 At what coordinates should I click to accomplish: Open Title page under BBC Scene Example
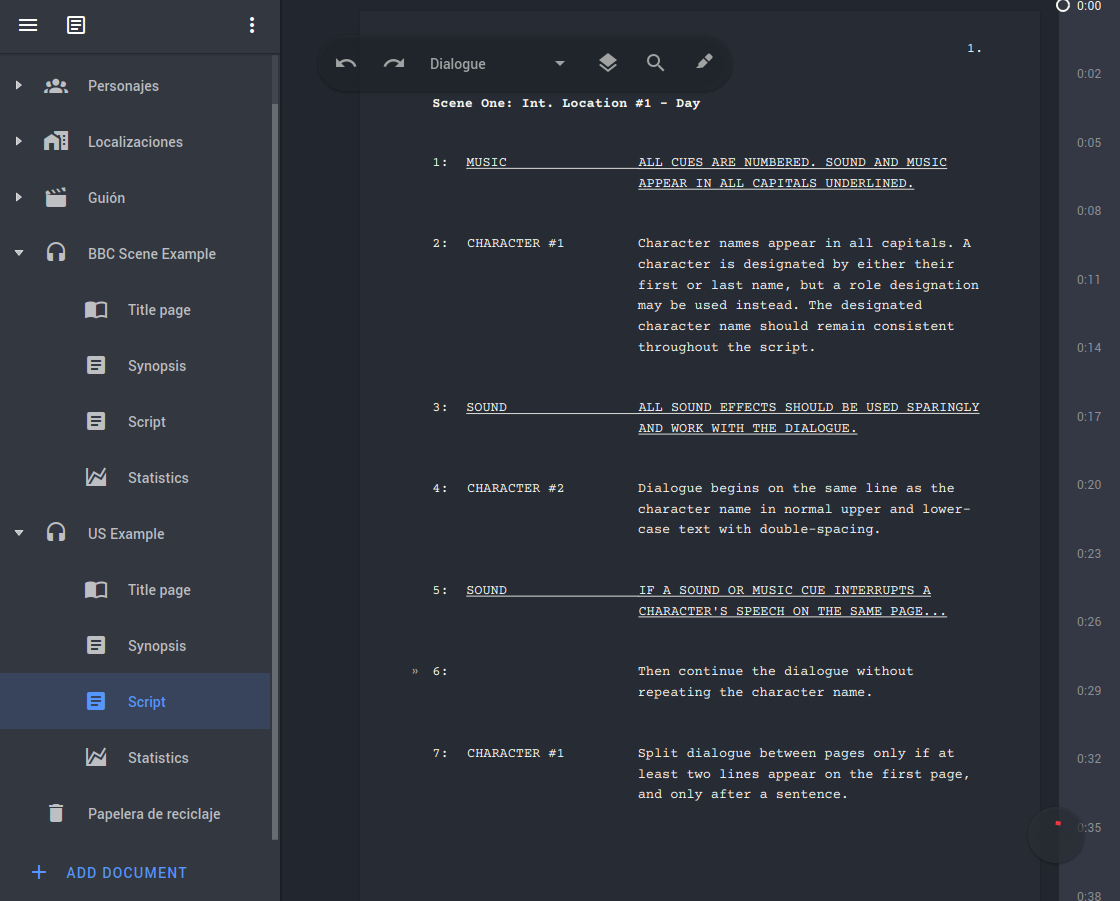click(x=135, y=309)
